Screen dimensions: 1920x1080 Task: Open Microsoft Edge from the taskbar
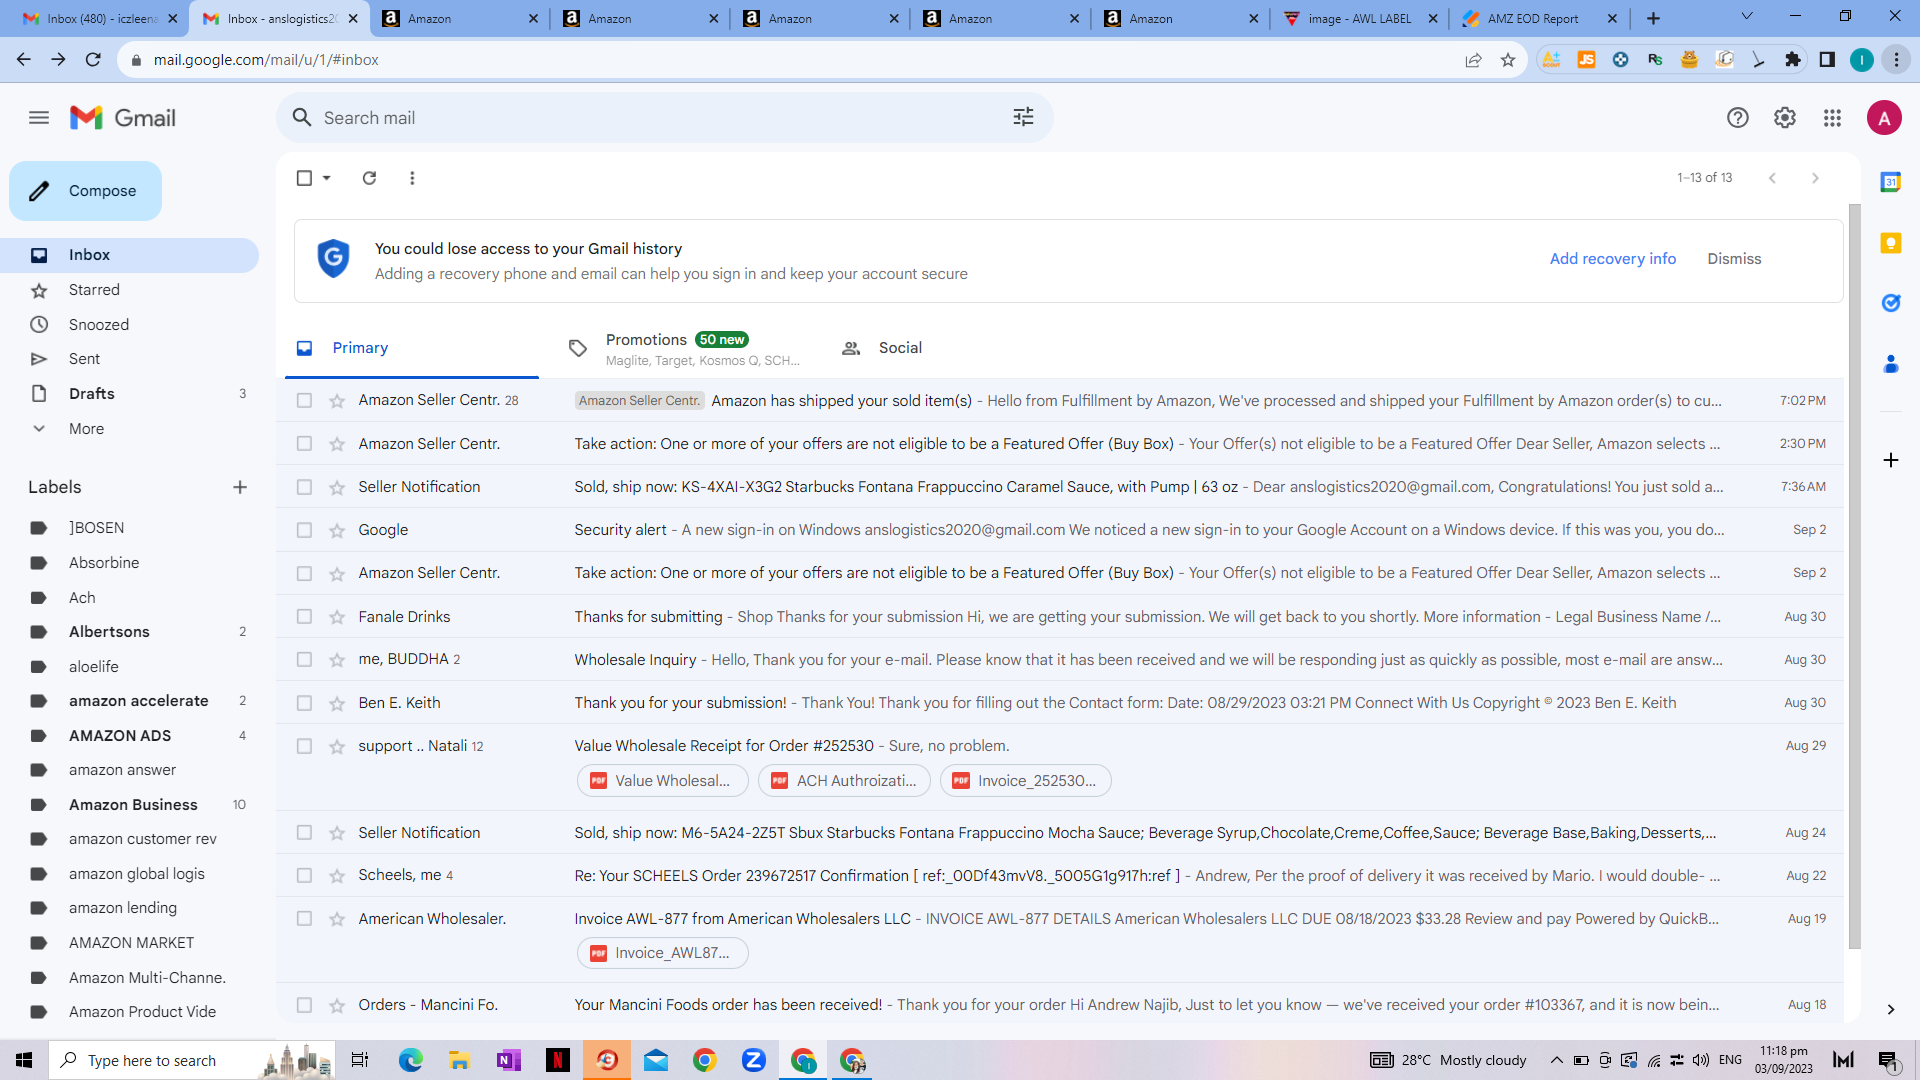tap(411, 1060)
